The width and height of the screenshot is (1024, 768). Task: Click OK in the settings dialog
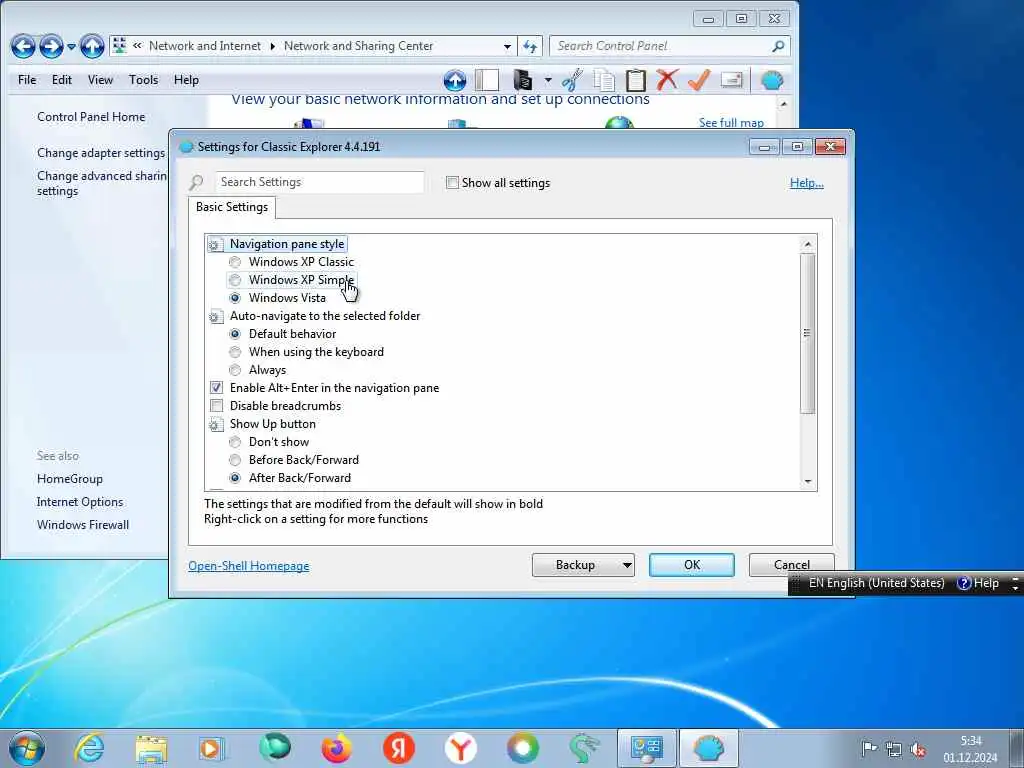(692, 565)
